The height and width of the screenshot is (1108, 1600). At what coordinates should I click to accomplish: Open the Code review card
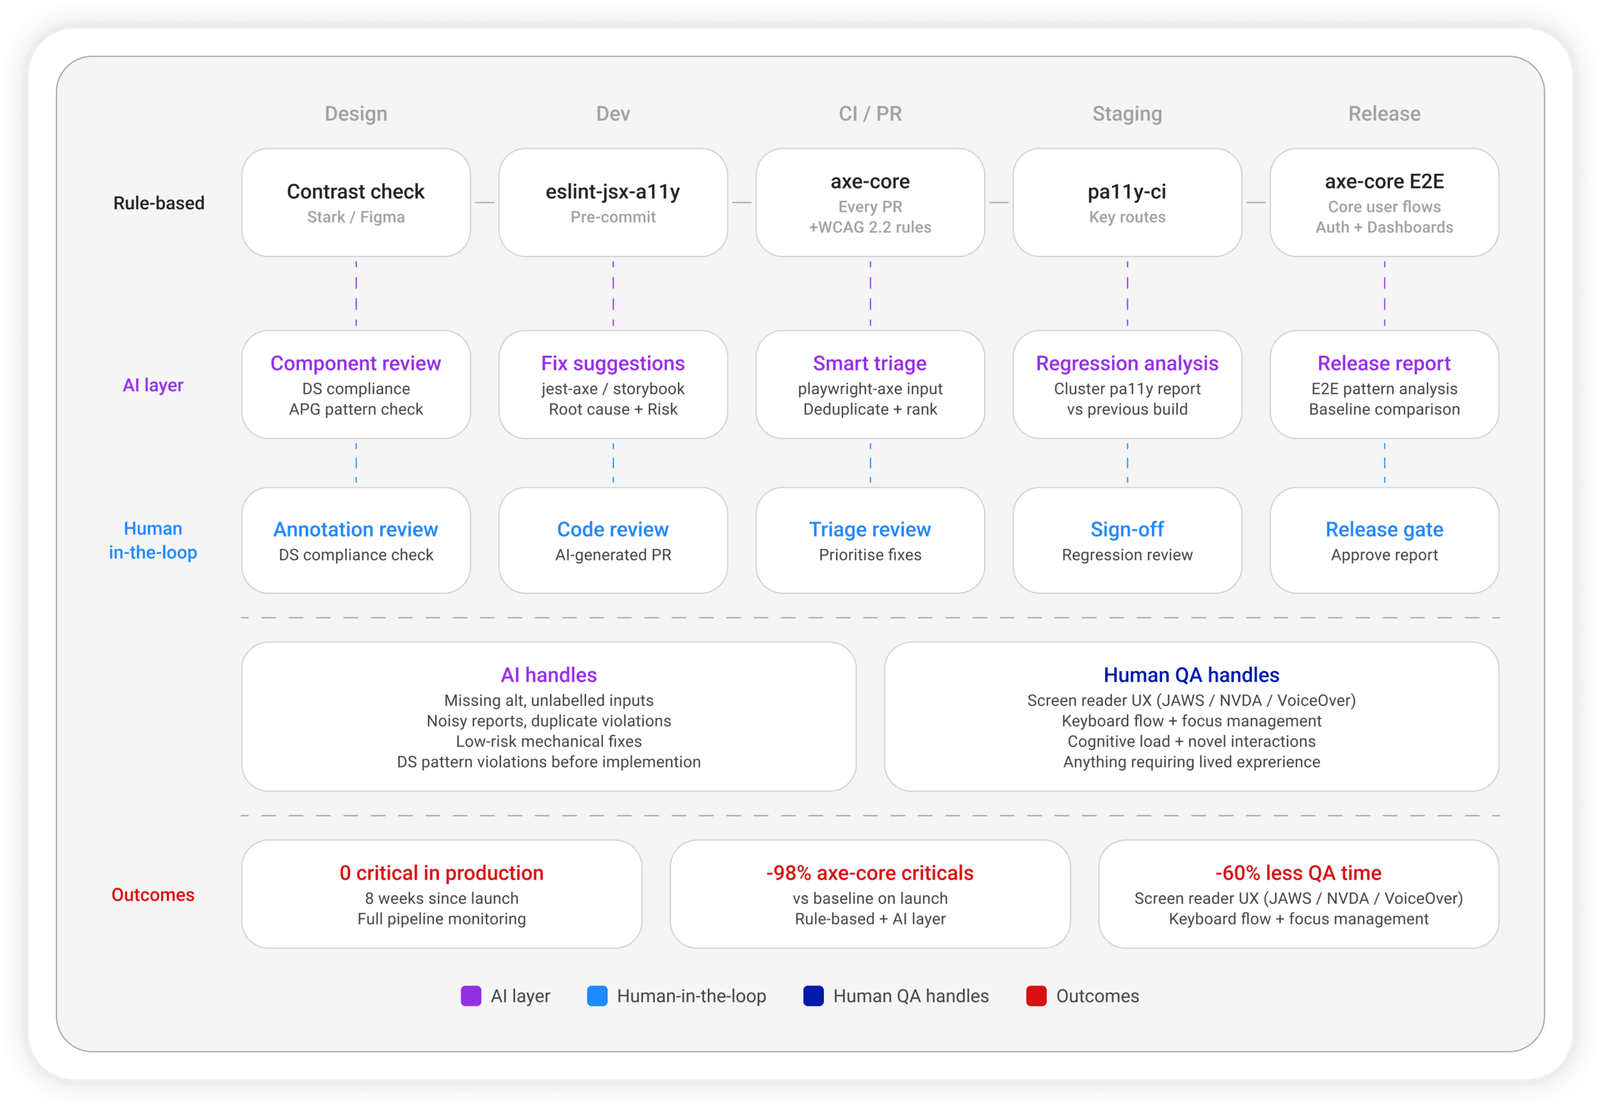coord(613,541)
